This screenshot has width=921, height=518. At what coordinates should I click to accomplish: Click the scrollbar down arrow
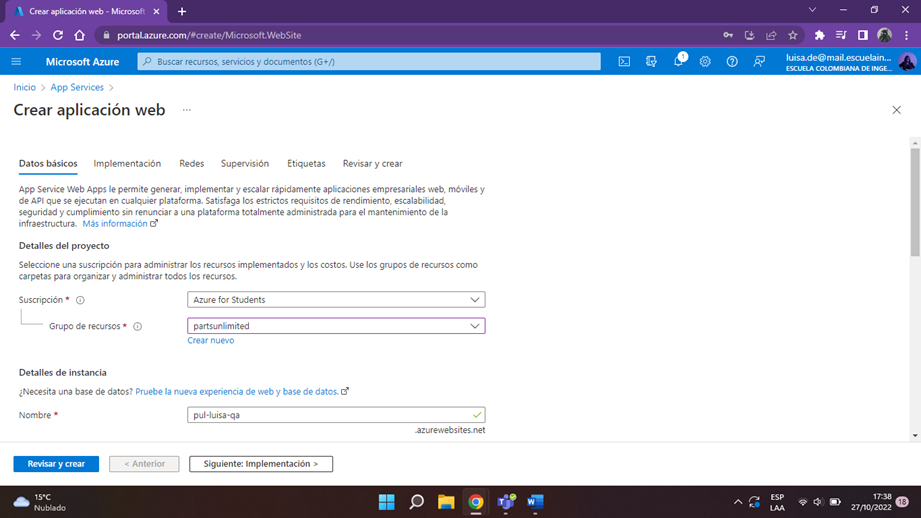point(915,436)
